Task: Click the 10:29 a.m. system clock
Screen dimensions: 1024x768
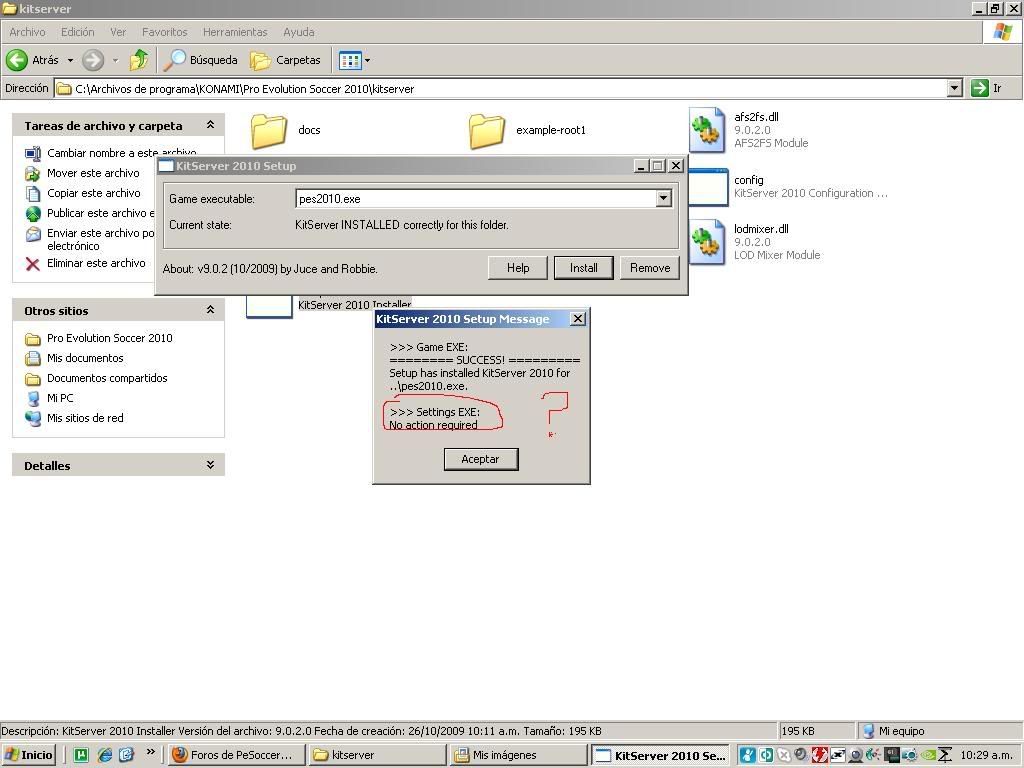Action: pyautogui.click(x=986, y=756)
